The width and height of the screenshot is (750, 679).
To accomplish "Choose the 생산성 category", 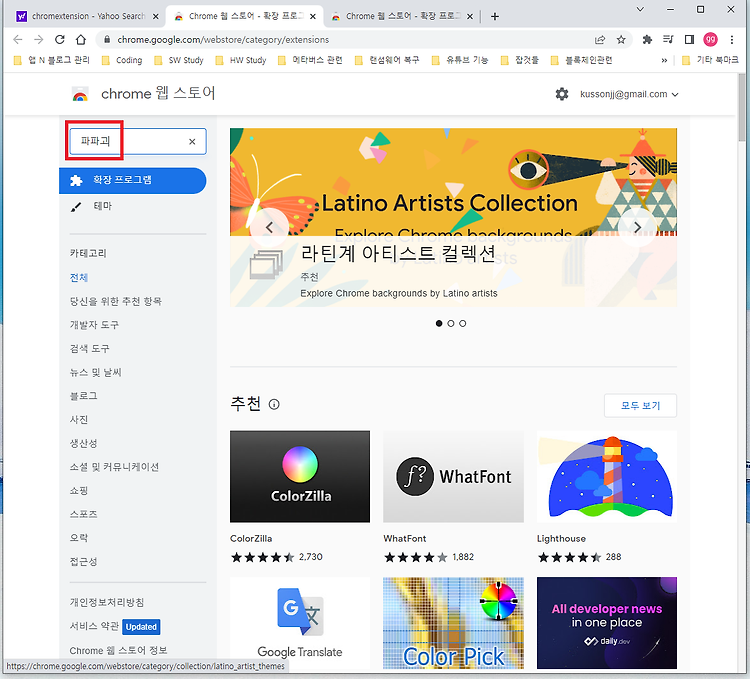I will 84,443.
